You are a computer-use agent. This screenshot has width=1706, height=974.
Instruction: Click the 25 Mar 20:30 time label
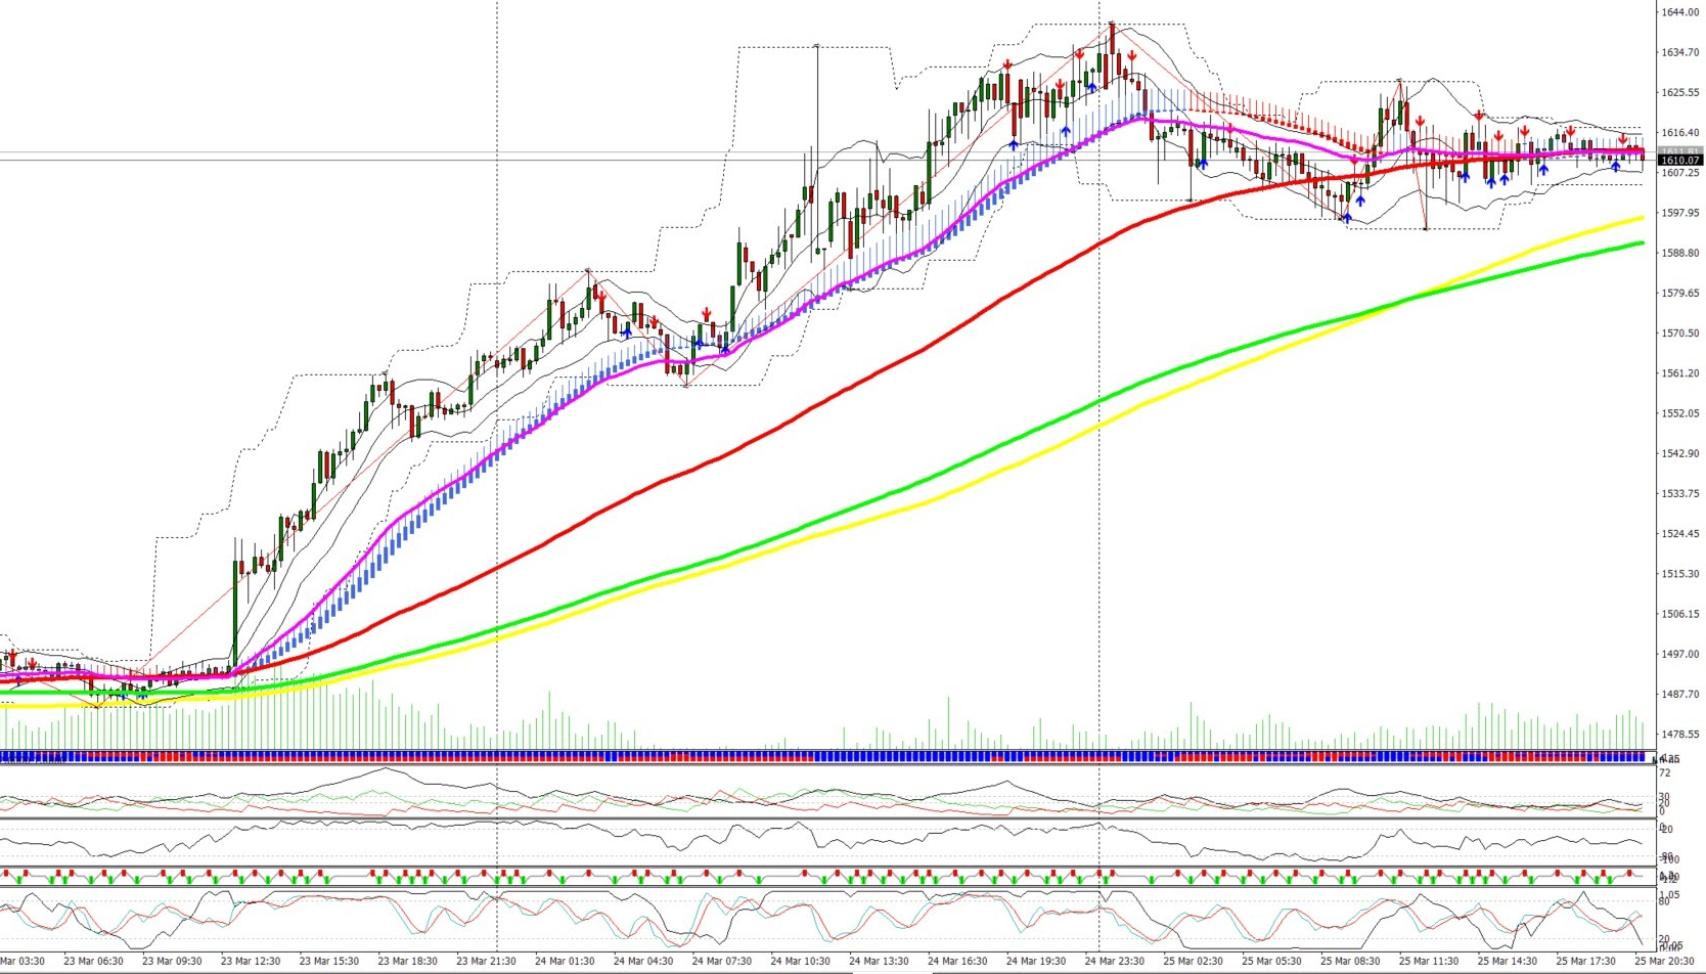(x=1664, y=961)
